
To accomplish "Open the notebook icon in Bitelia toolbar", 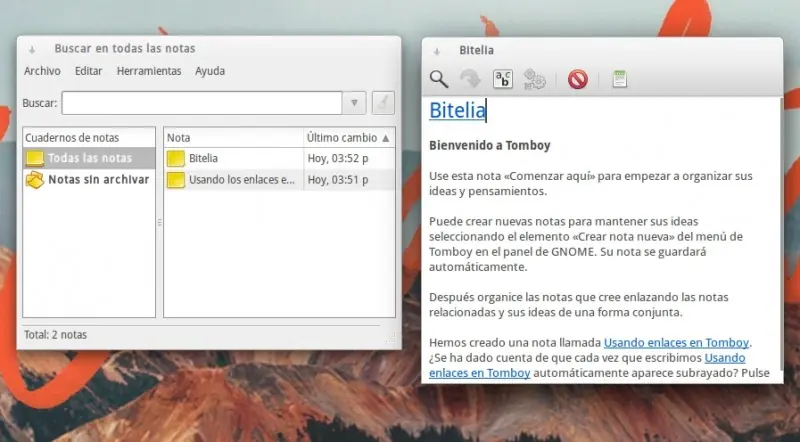I will point(619,79).
